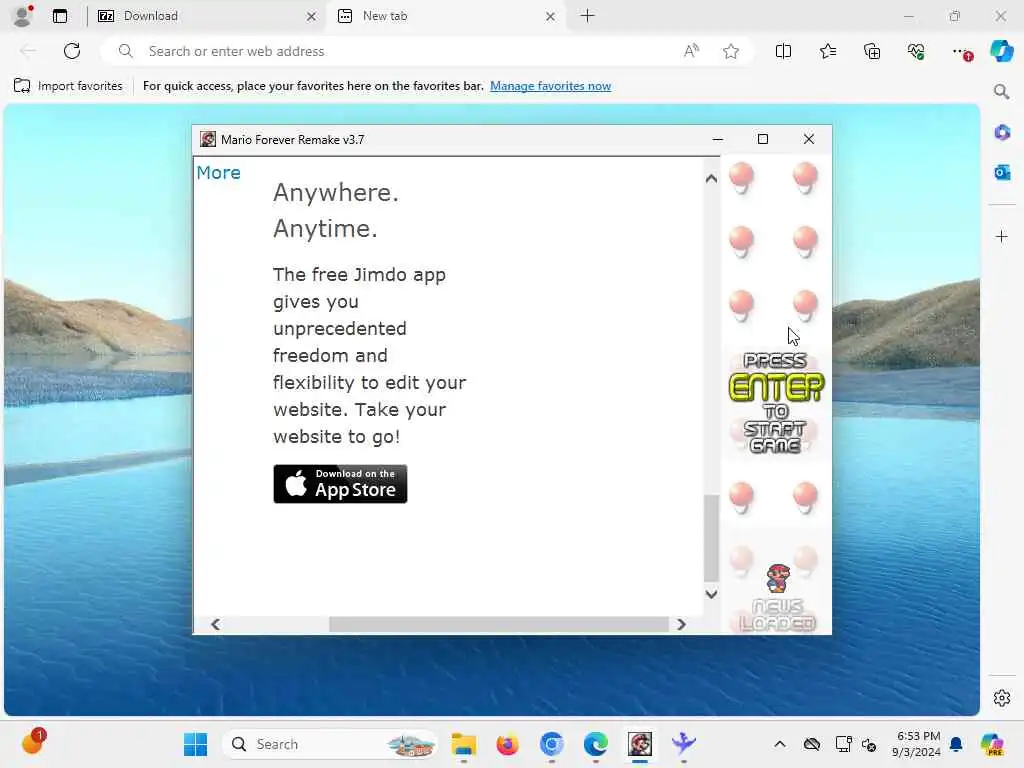The image size is (1024, 768).
Task: Click the Read aloud icon
Action: 692,51
